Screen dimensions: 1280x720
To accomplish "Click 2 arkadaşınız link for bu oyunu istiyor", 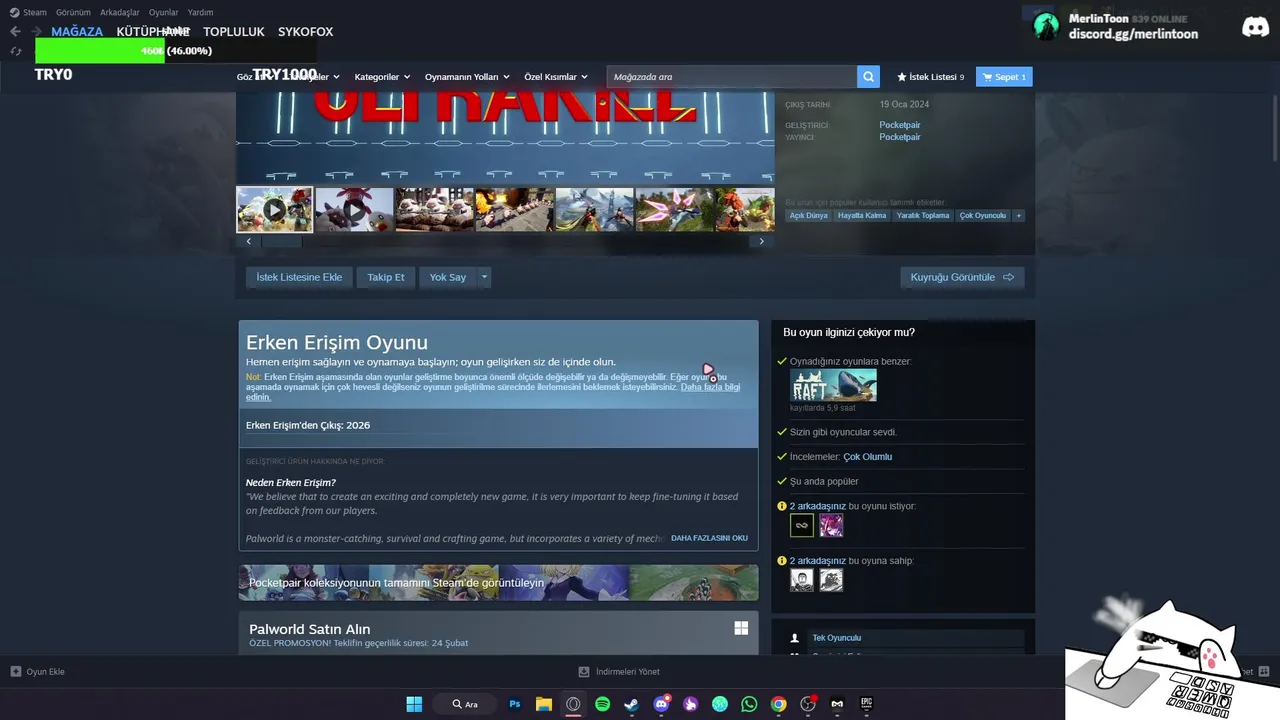I will [818, 506].
